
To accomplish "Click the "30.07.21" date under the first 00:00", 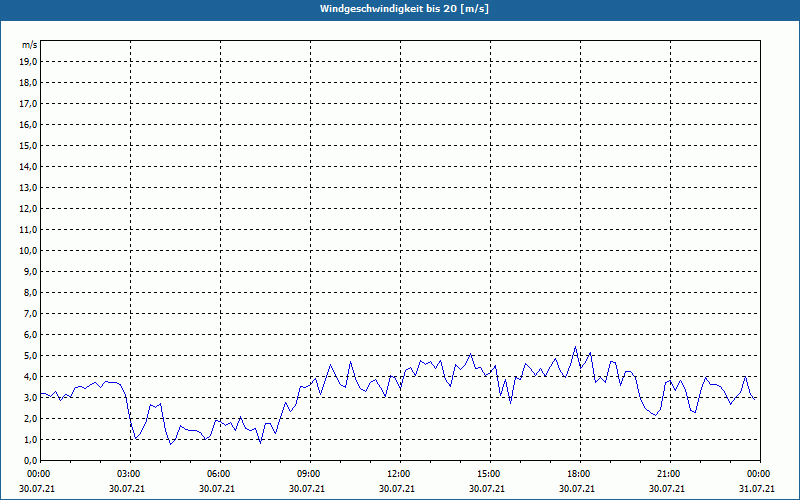I will tap(37, 488).
